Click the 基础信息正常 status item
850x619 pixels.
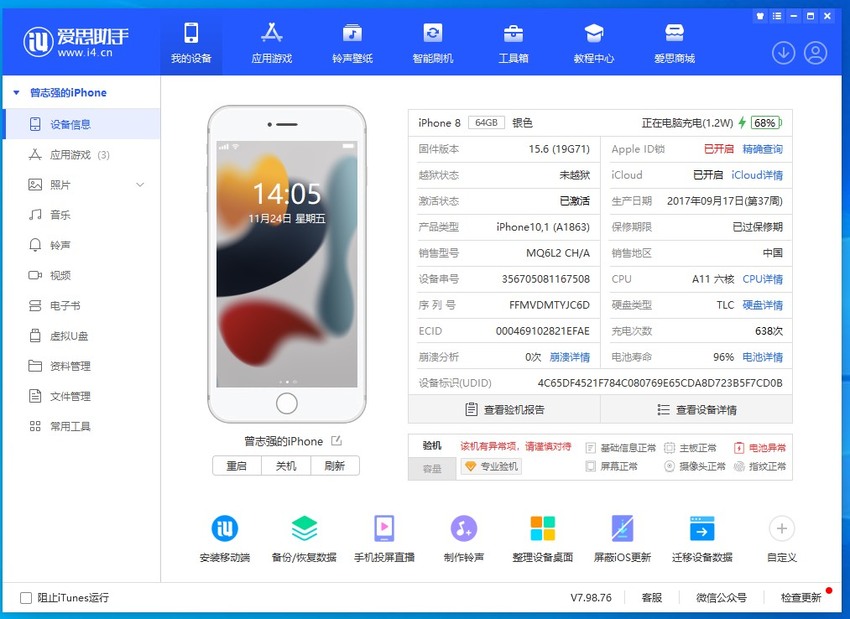(621, 448)
